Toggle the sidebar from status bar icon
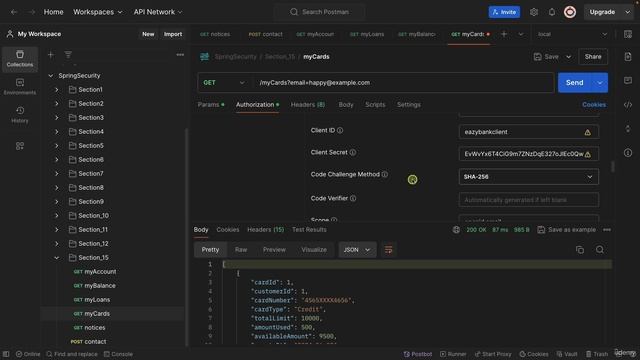 click(6, 354)
